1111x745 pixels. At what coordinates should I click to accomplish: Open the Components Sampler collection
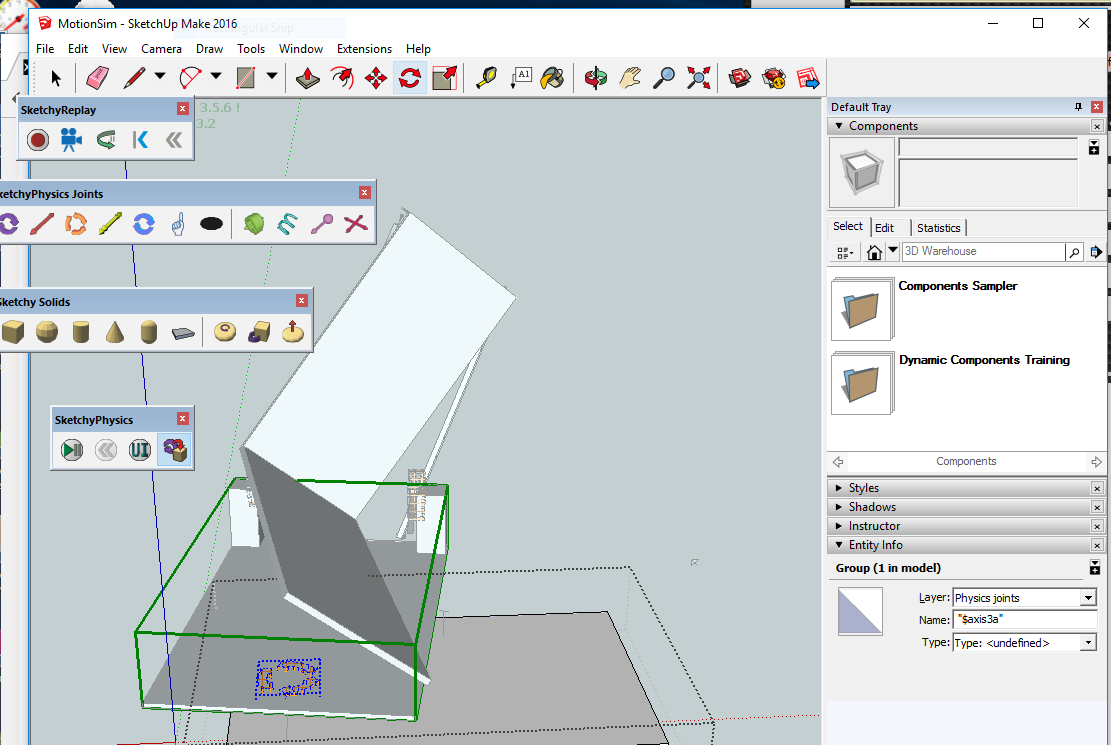coord(862,309)
